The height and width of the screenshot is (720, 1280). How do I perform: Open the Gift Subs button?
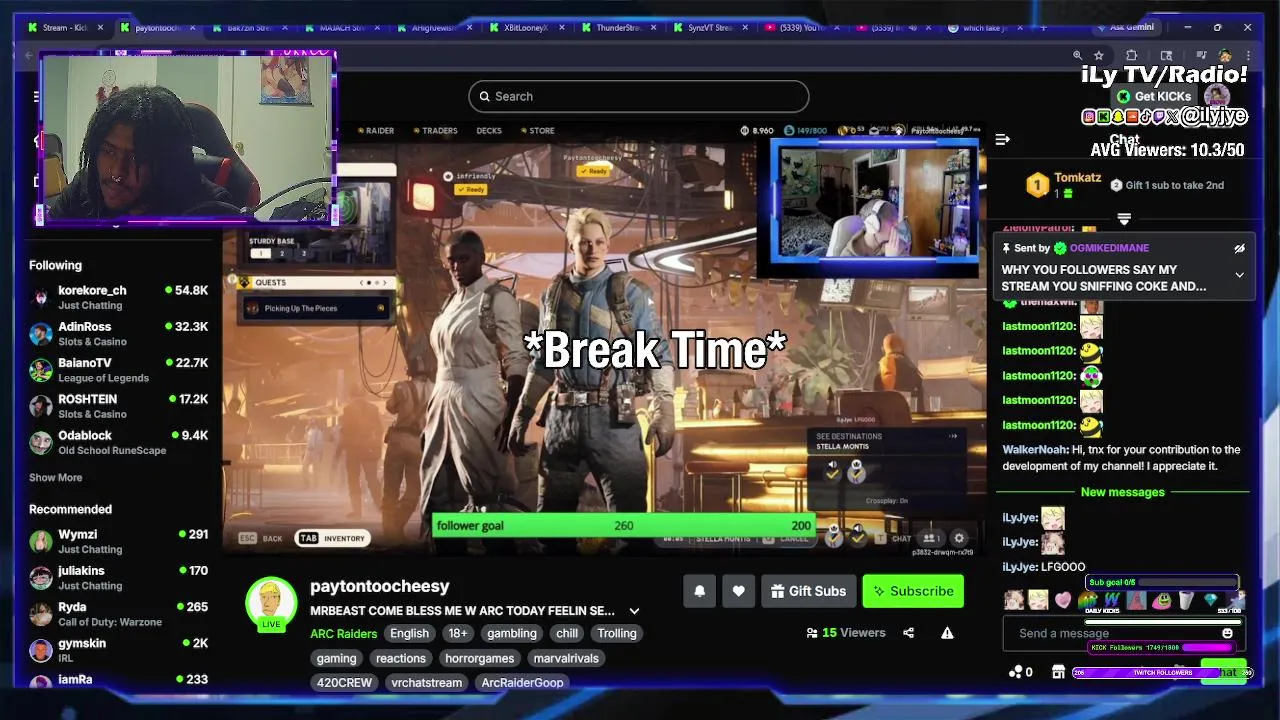click(x=808, y=591)
